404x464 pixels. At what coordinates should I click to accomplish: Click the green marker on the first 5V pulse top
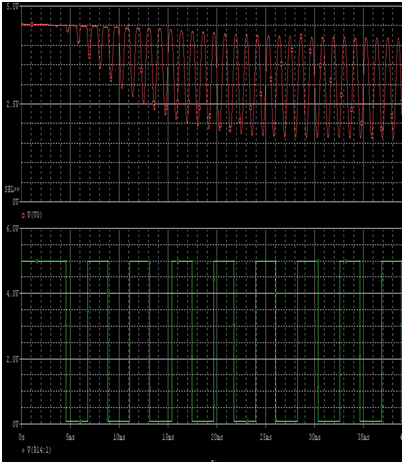point(37,261)
